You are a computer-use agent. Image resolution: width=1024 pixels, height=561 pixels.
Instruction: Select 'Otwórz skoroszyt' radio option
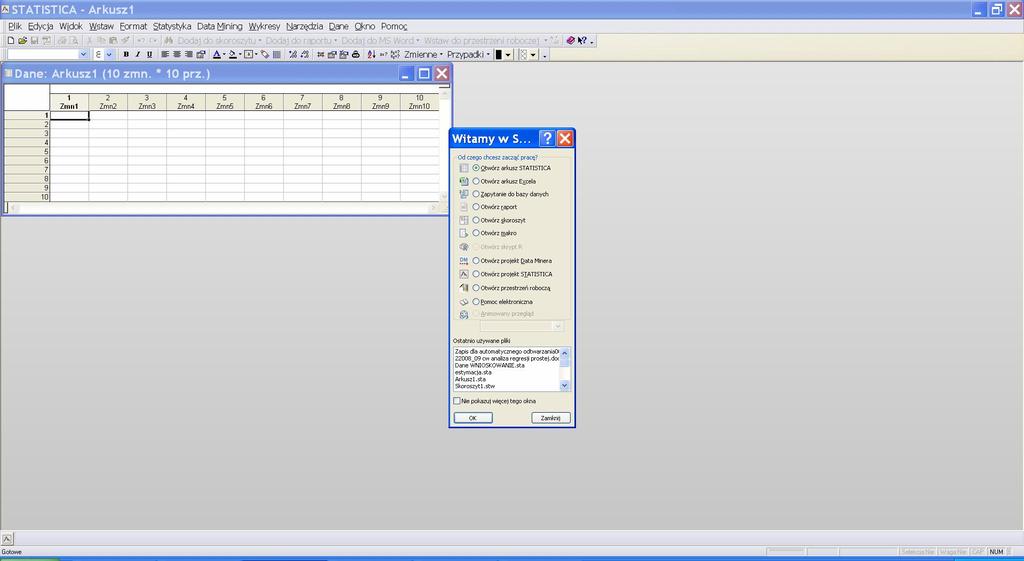(x=475, y=220)
